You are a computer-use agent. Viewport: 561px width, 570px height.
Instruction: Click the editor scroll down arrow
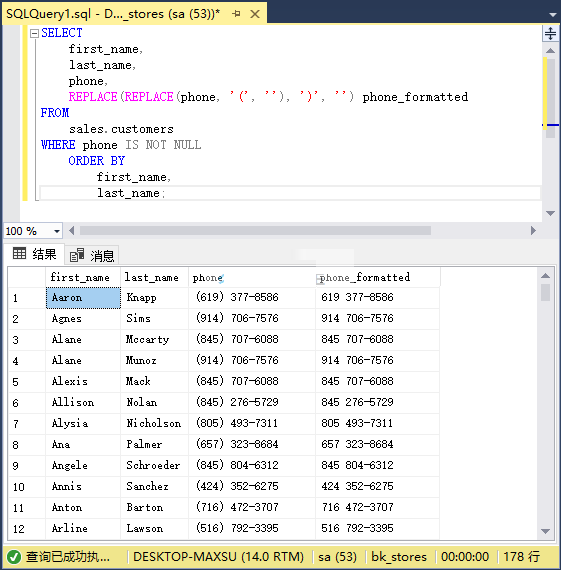pos(550,213)
